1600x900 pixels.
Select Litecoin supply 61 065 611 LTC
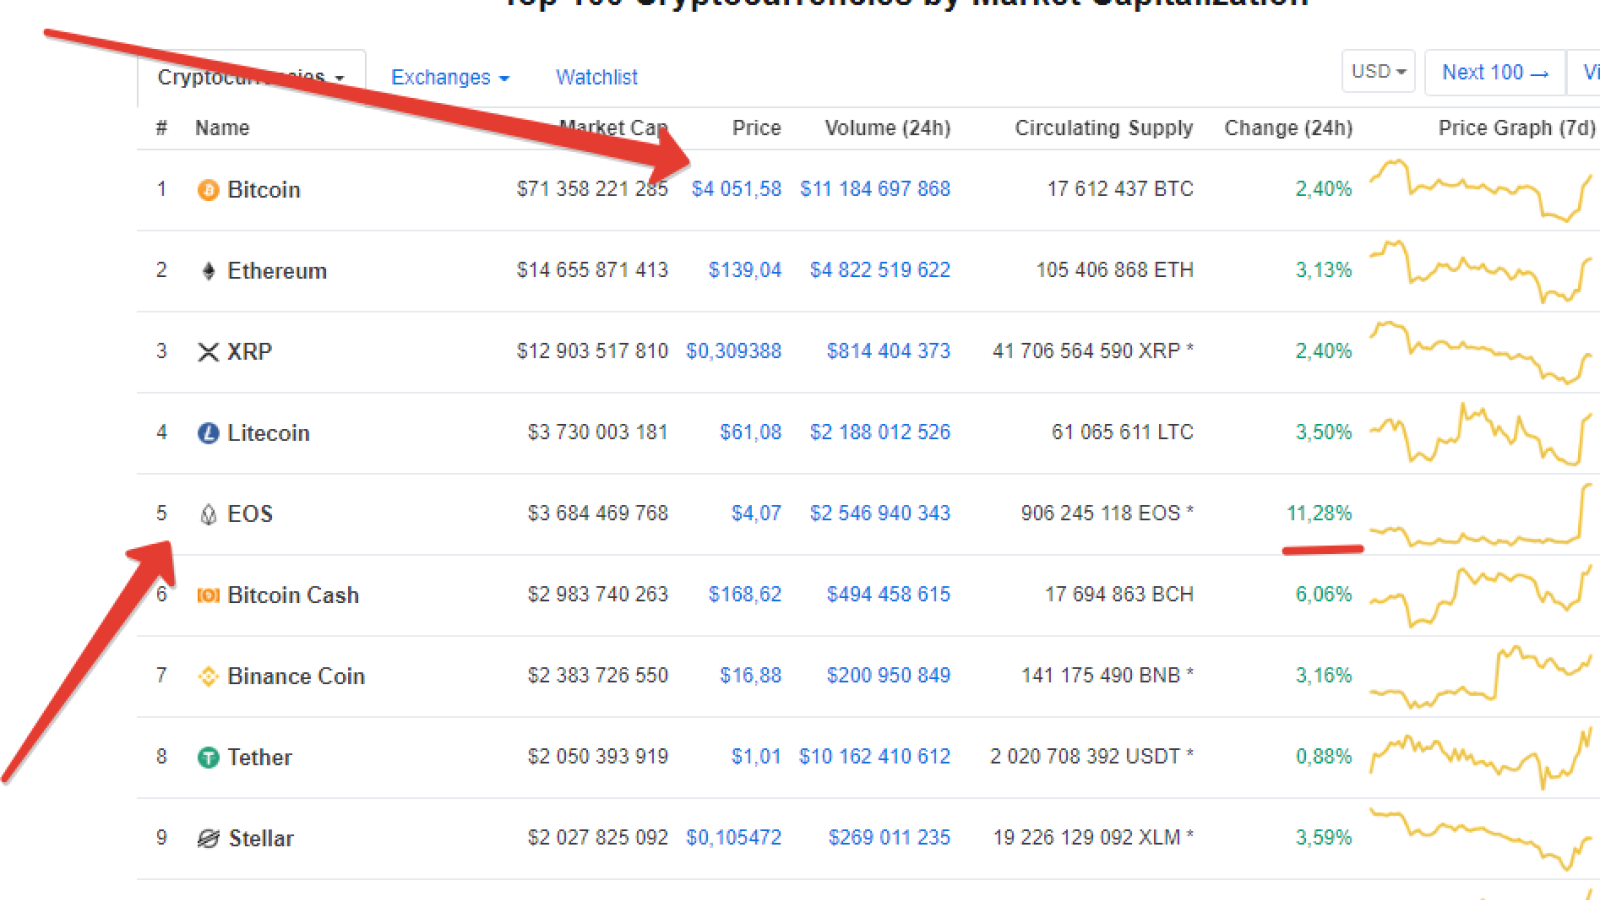tap(1123, 432)
